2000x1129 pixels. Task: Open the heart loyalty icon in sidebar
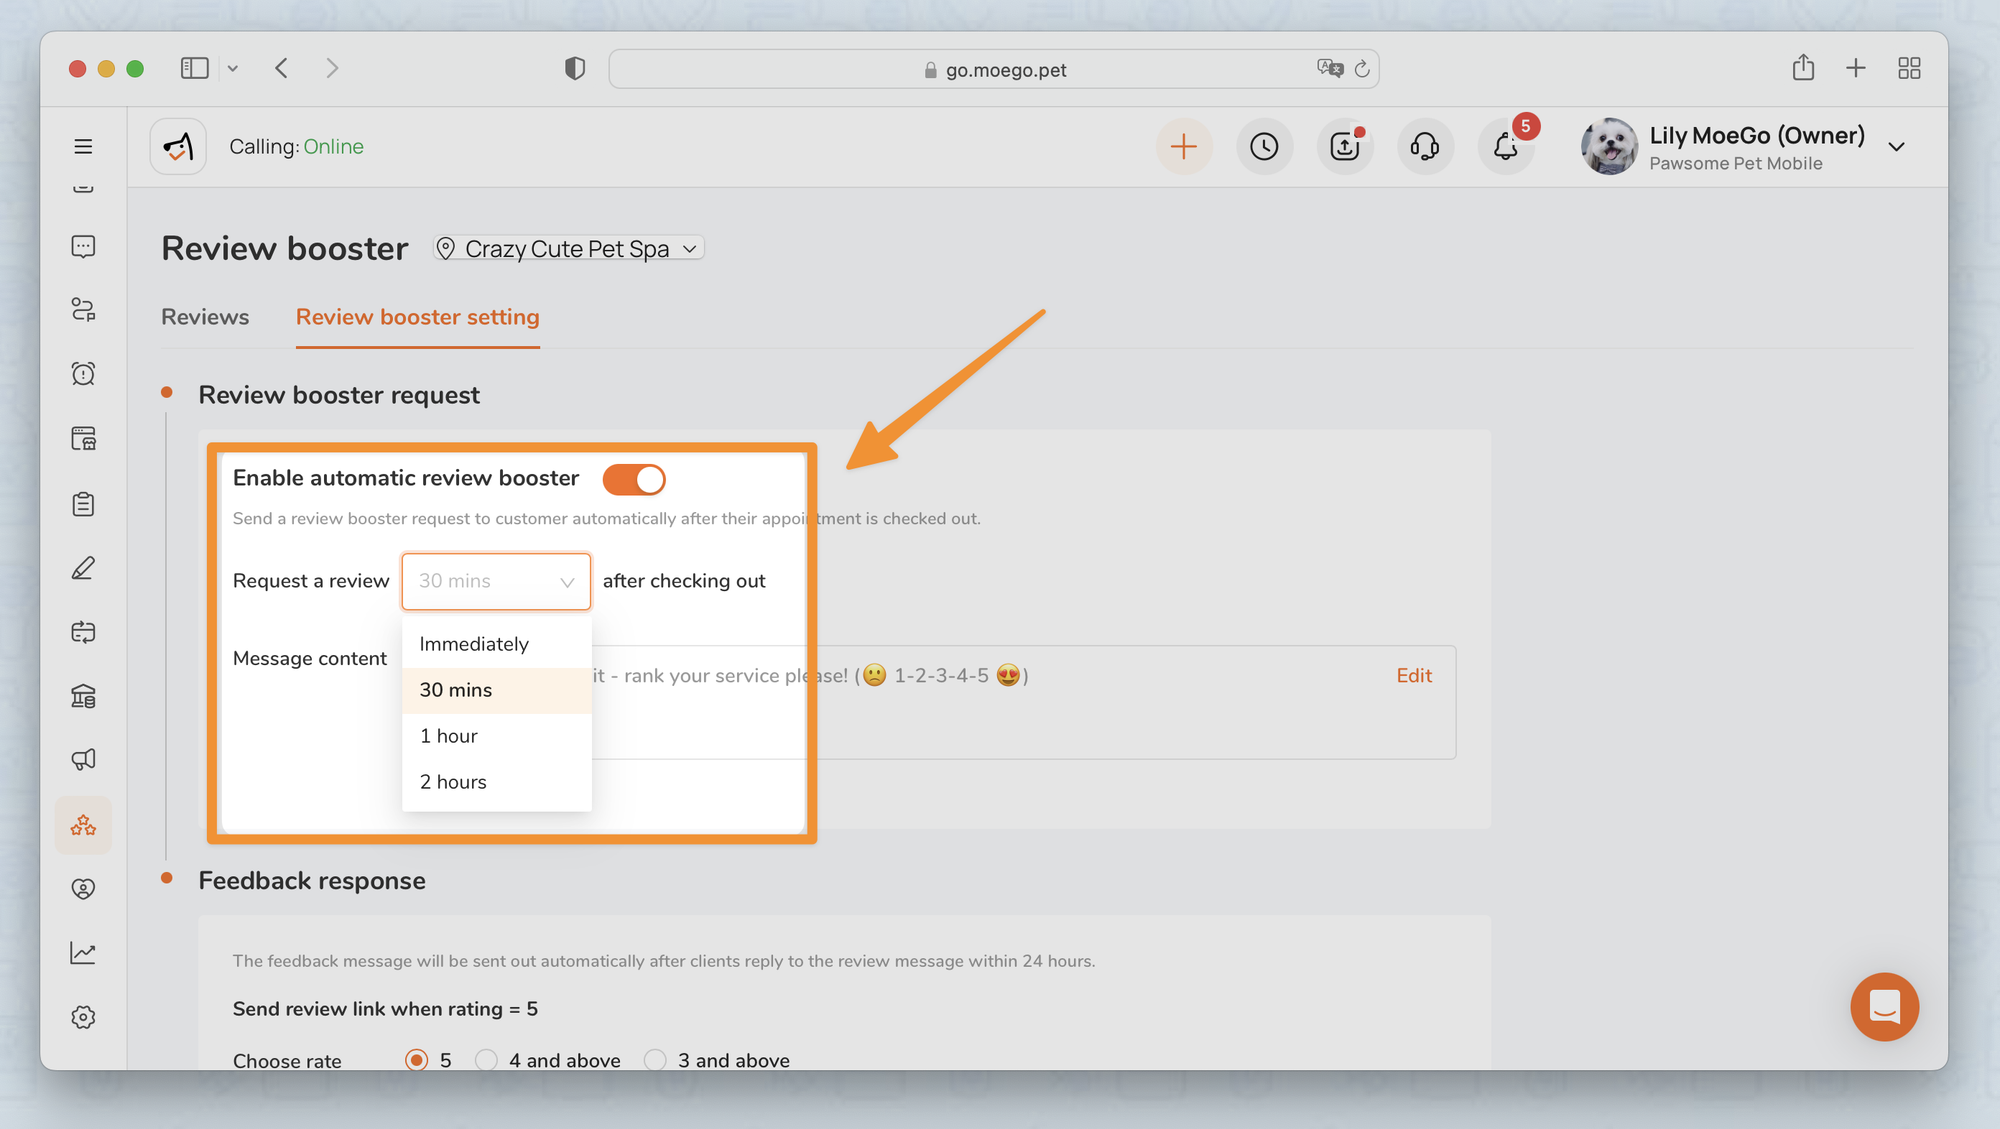tap(83, 889)
